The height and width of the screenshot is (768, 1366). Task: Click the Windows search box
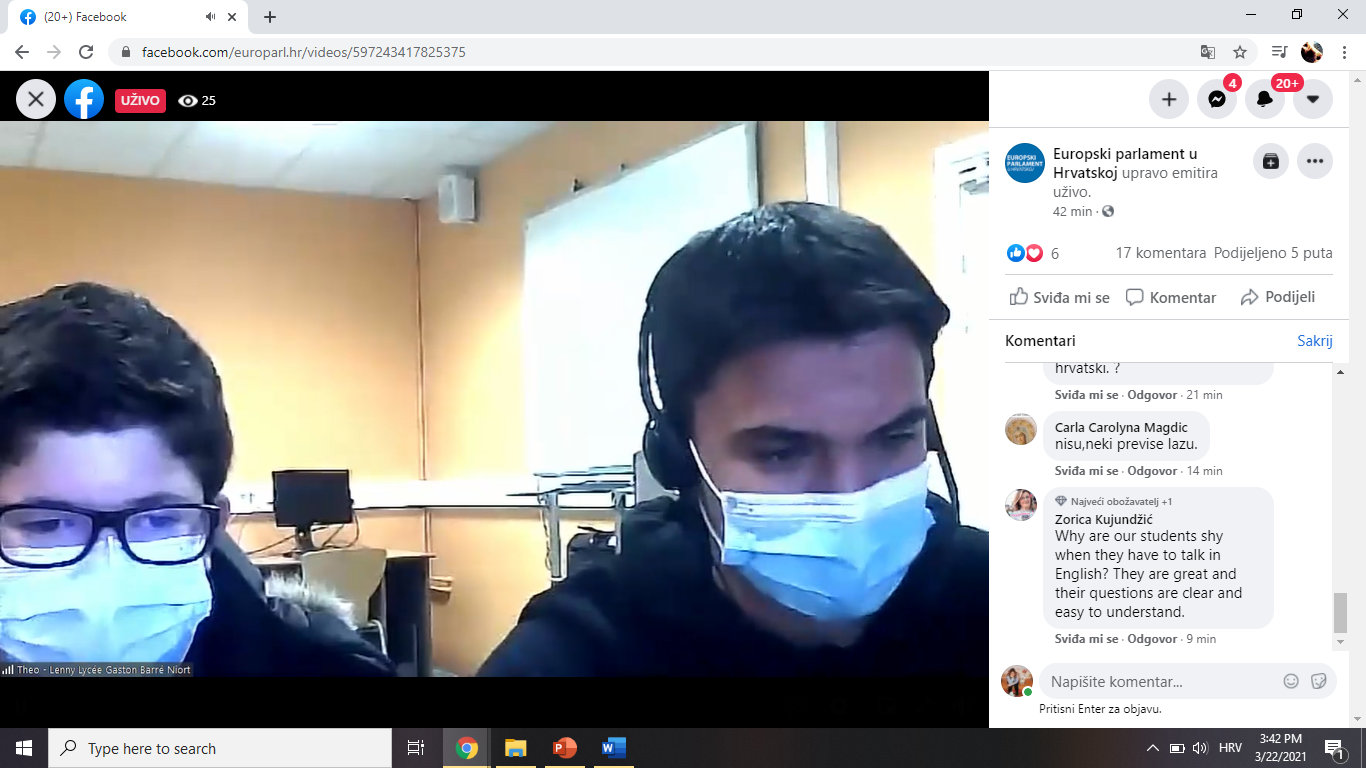point(220,748)
